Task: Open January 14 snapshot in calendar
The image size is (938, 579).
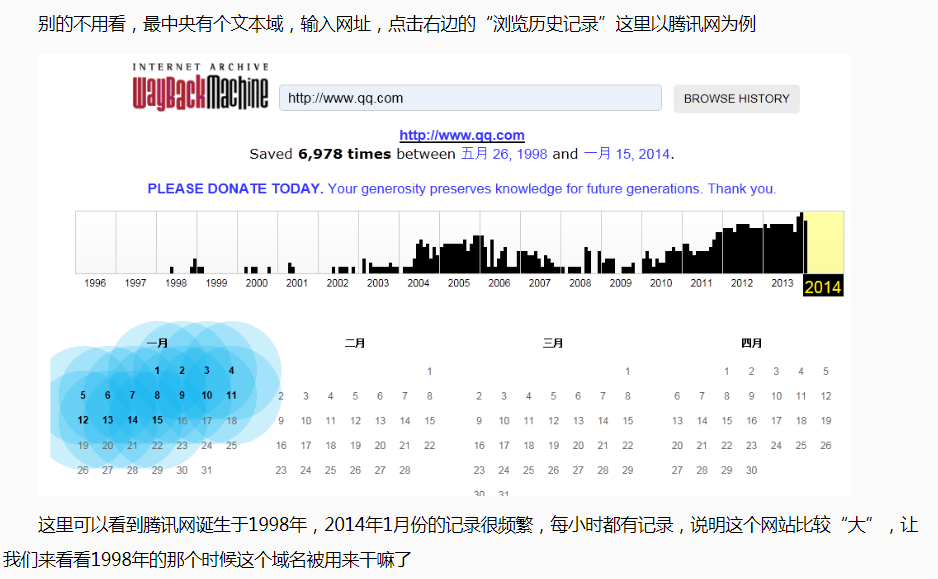Action: click(132, 420)
